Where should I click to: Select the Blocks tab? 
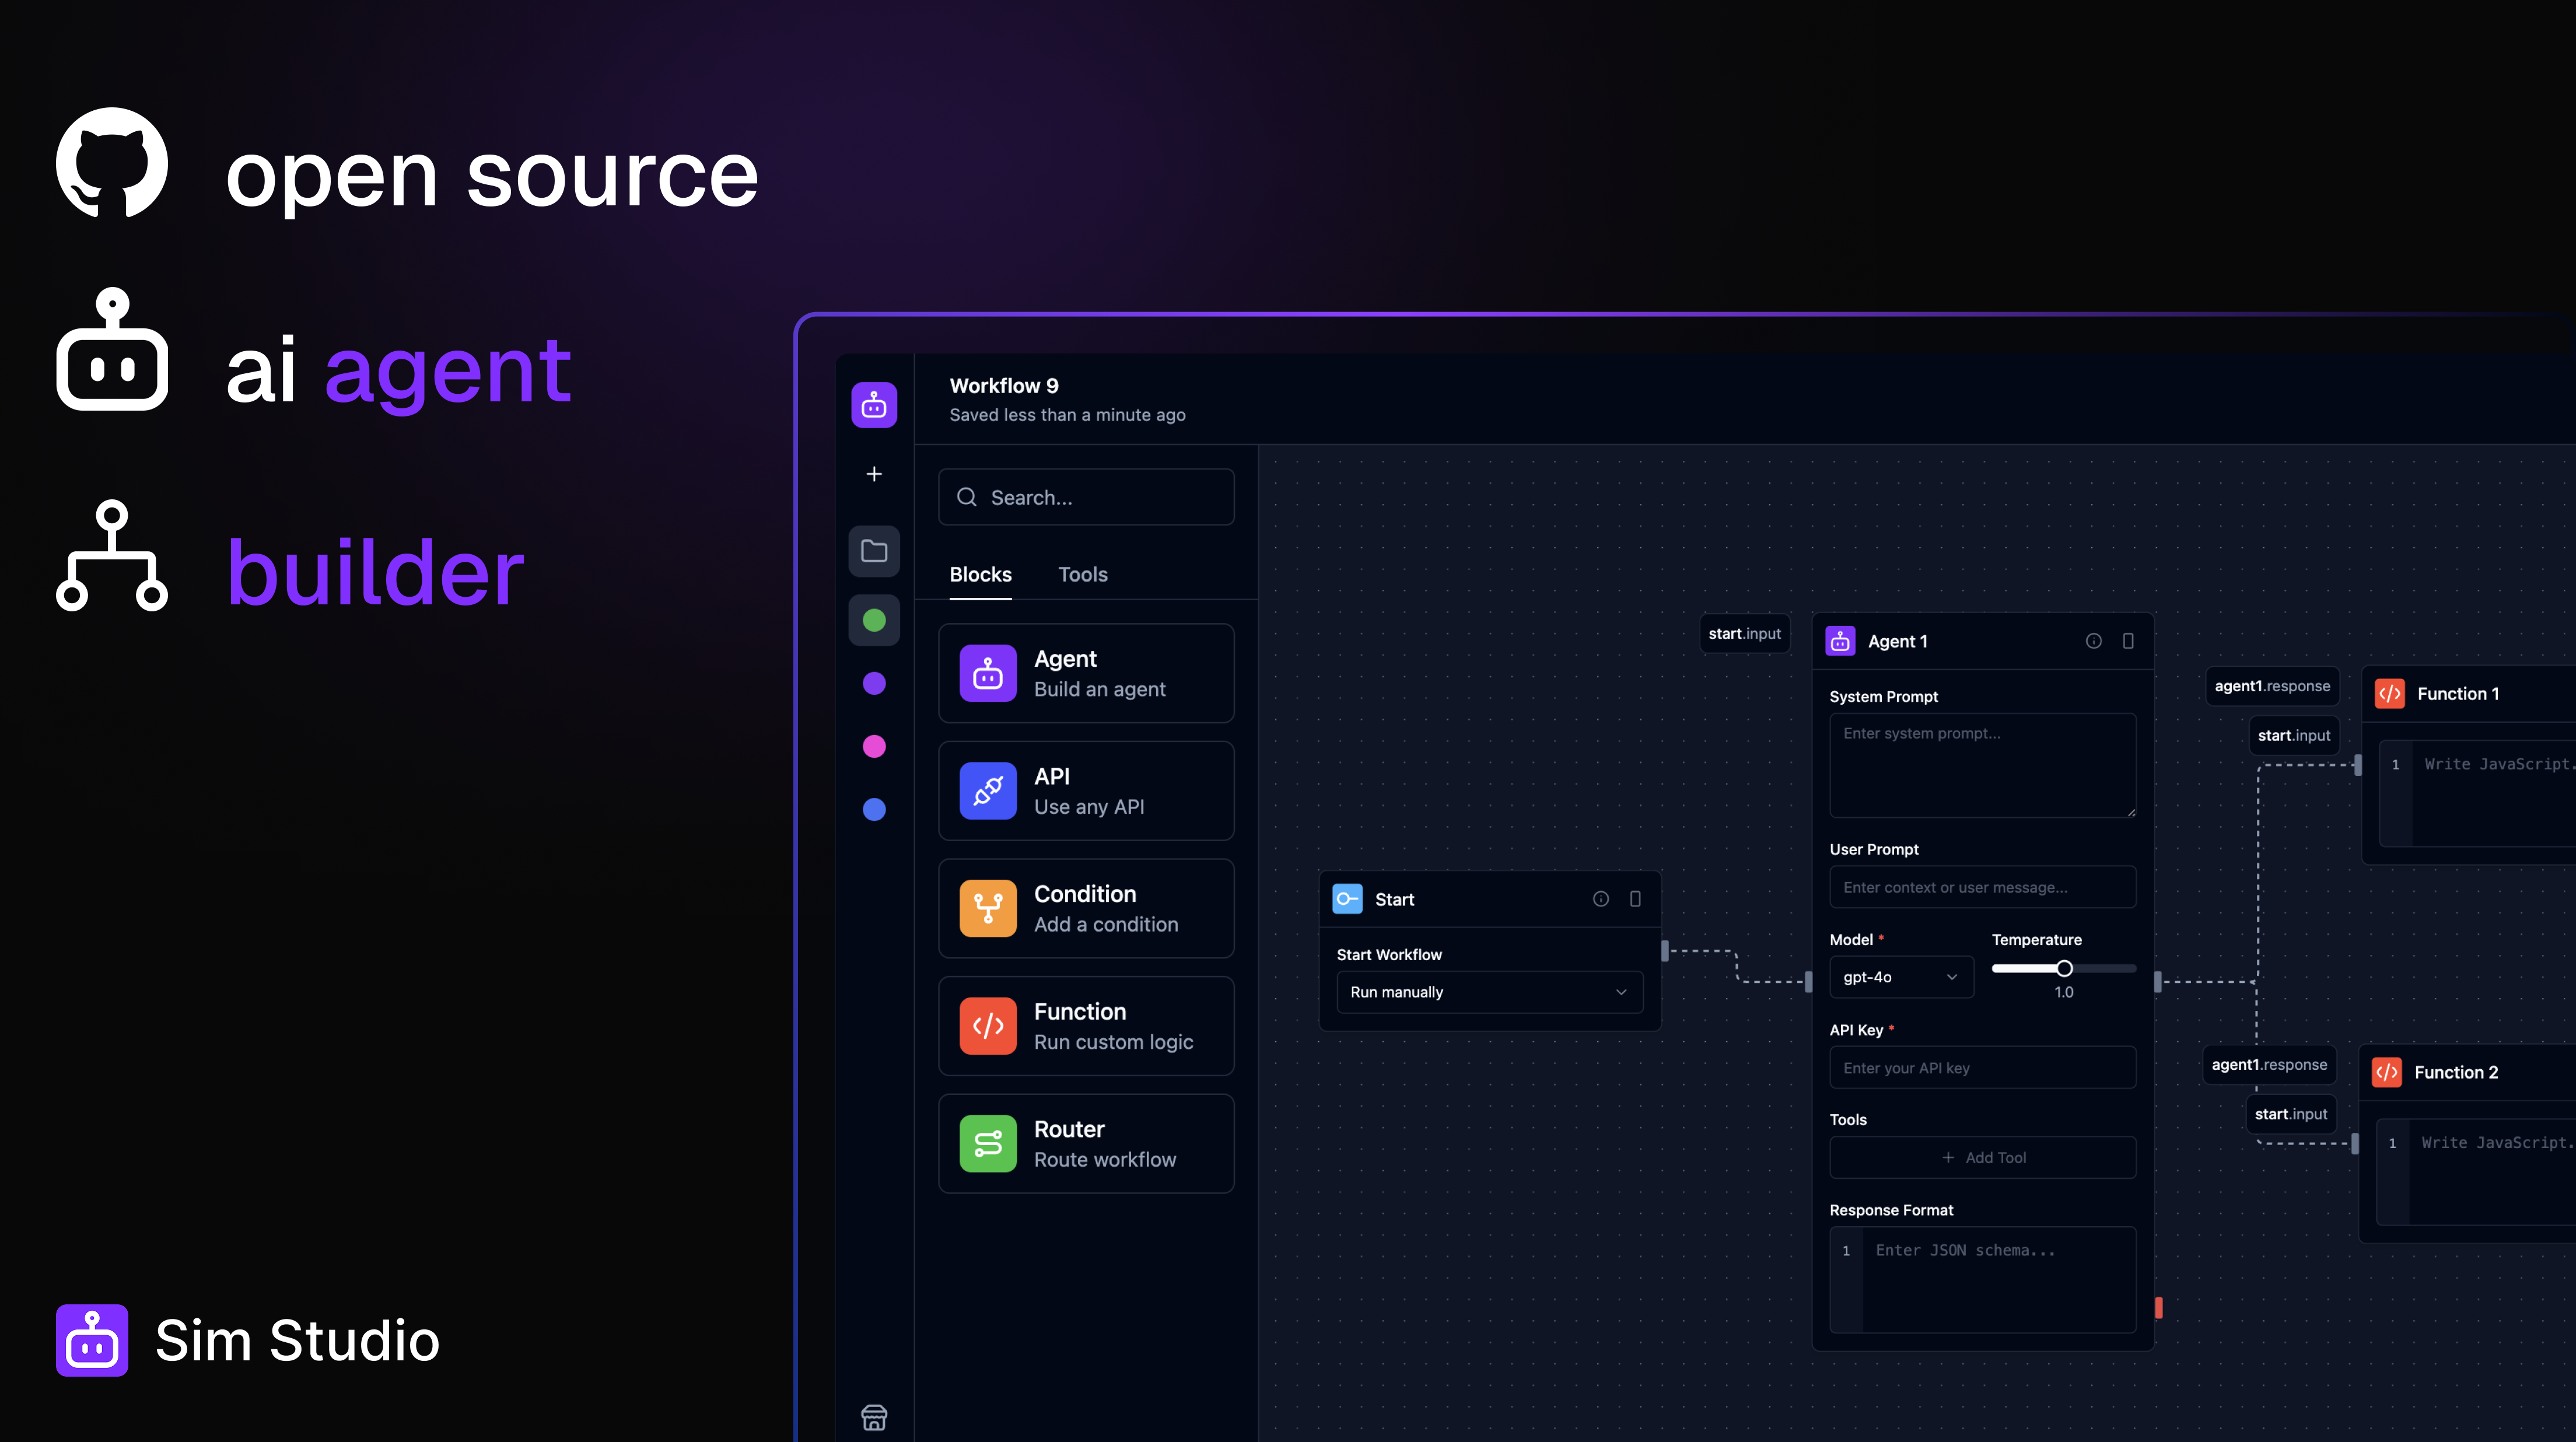[x=980, y=574]
